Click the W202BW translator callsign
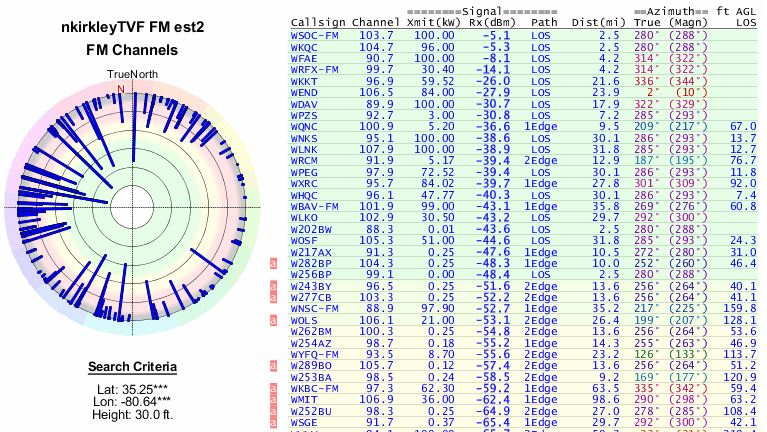The height and width of the screenshot is (432, 767). [x=310, y=229]
